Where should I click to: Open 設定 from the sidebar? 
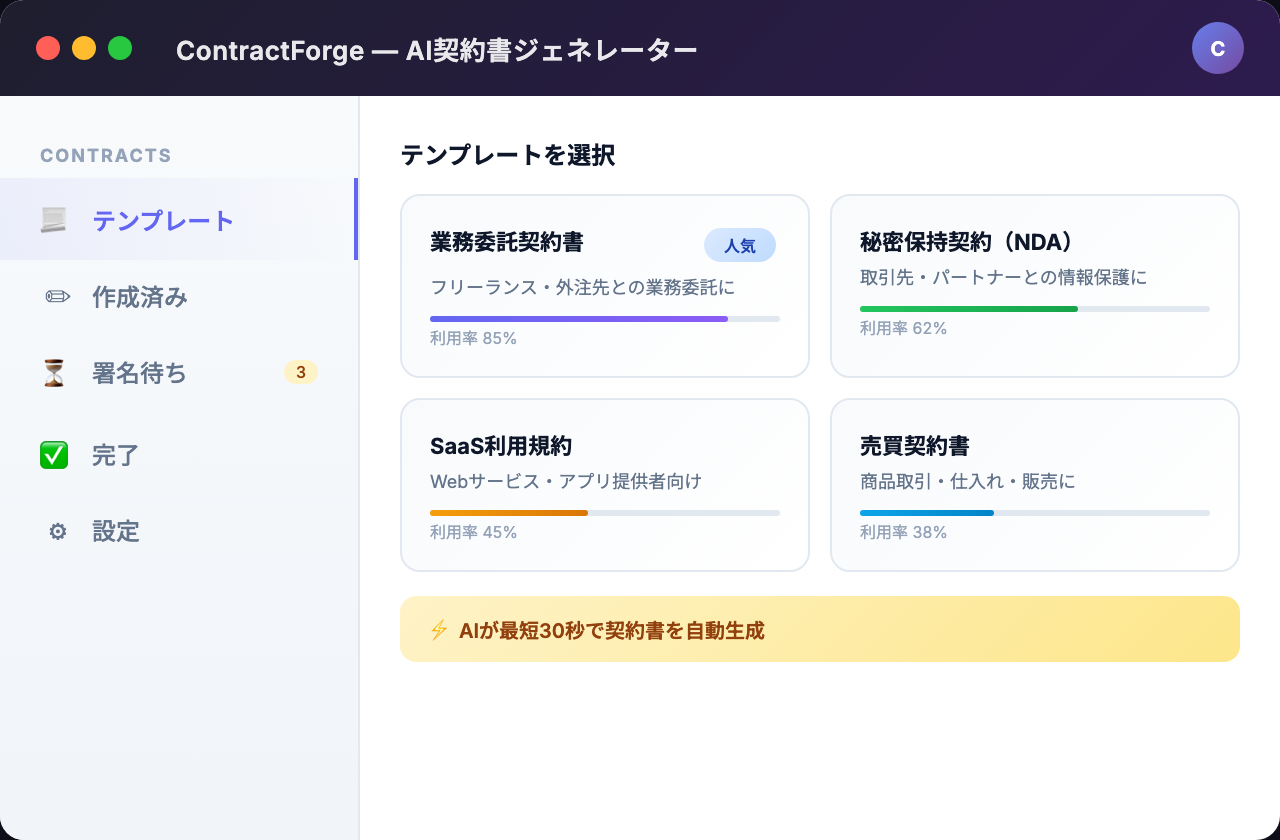pyautogui.click(x=115, y=532)
